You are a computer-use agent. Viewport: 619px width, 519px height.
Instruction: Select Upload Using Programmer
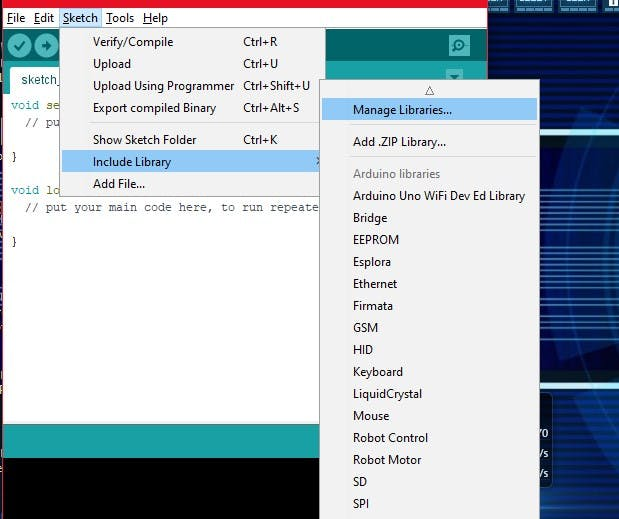click(190, 86)
